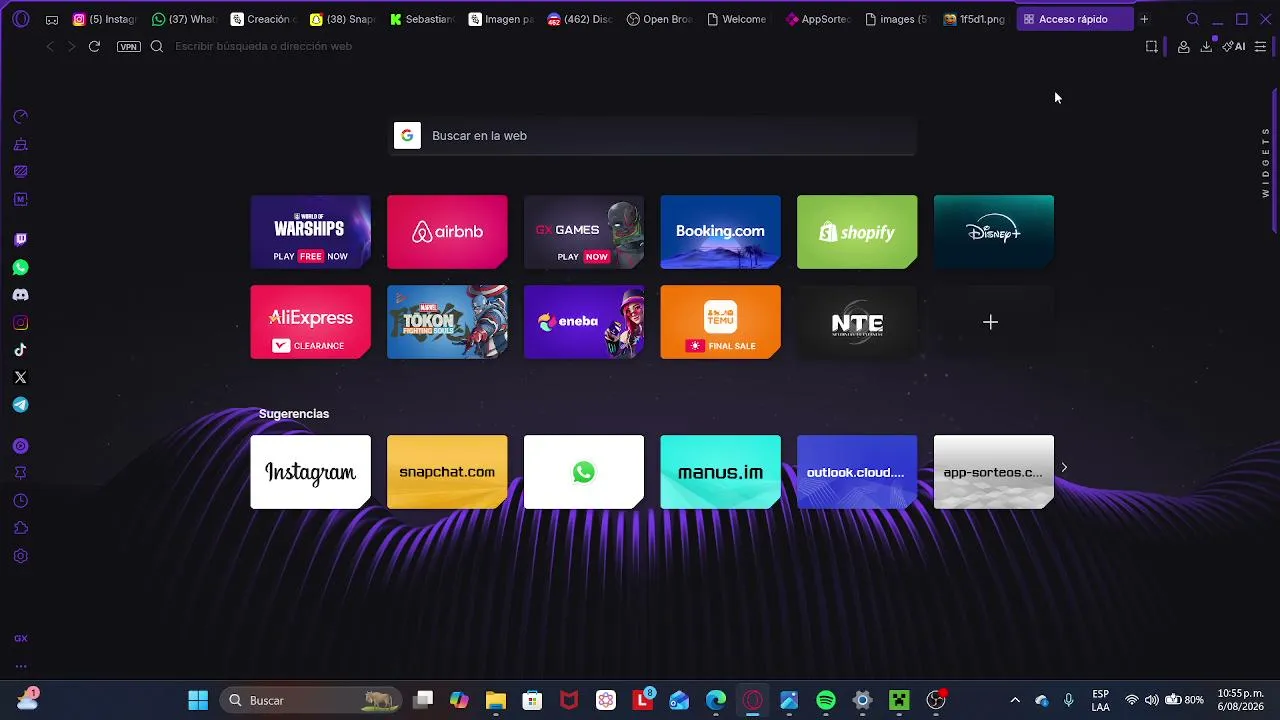This screenshot has height=720, width=1280.
Task: Launch Spotify from the taskbar
Action: click(826, 700)
